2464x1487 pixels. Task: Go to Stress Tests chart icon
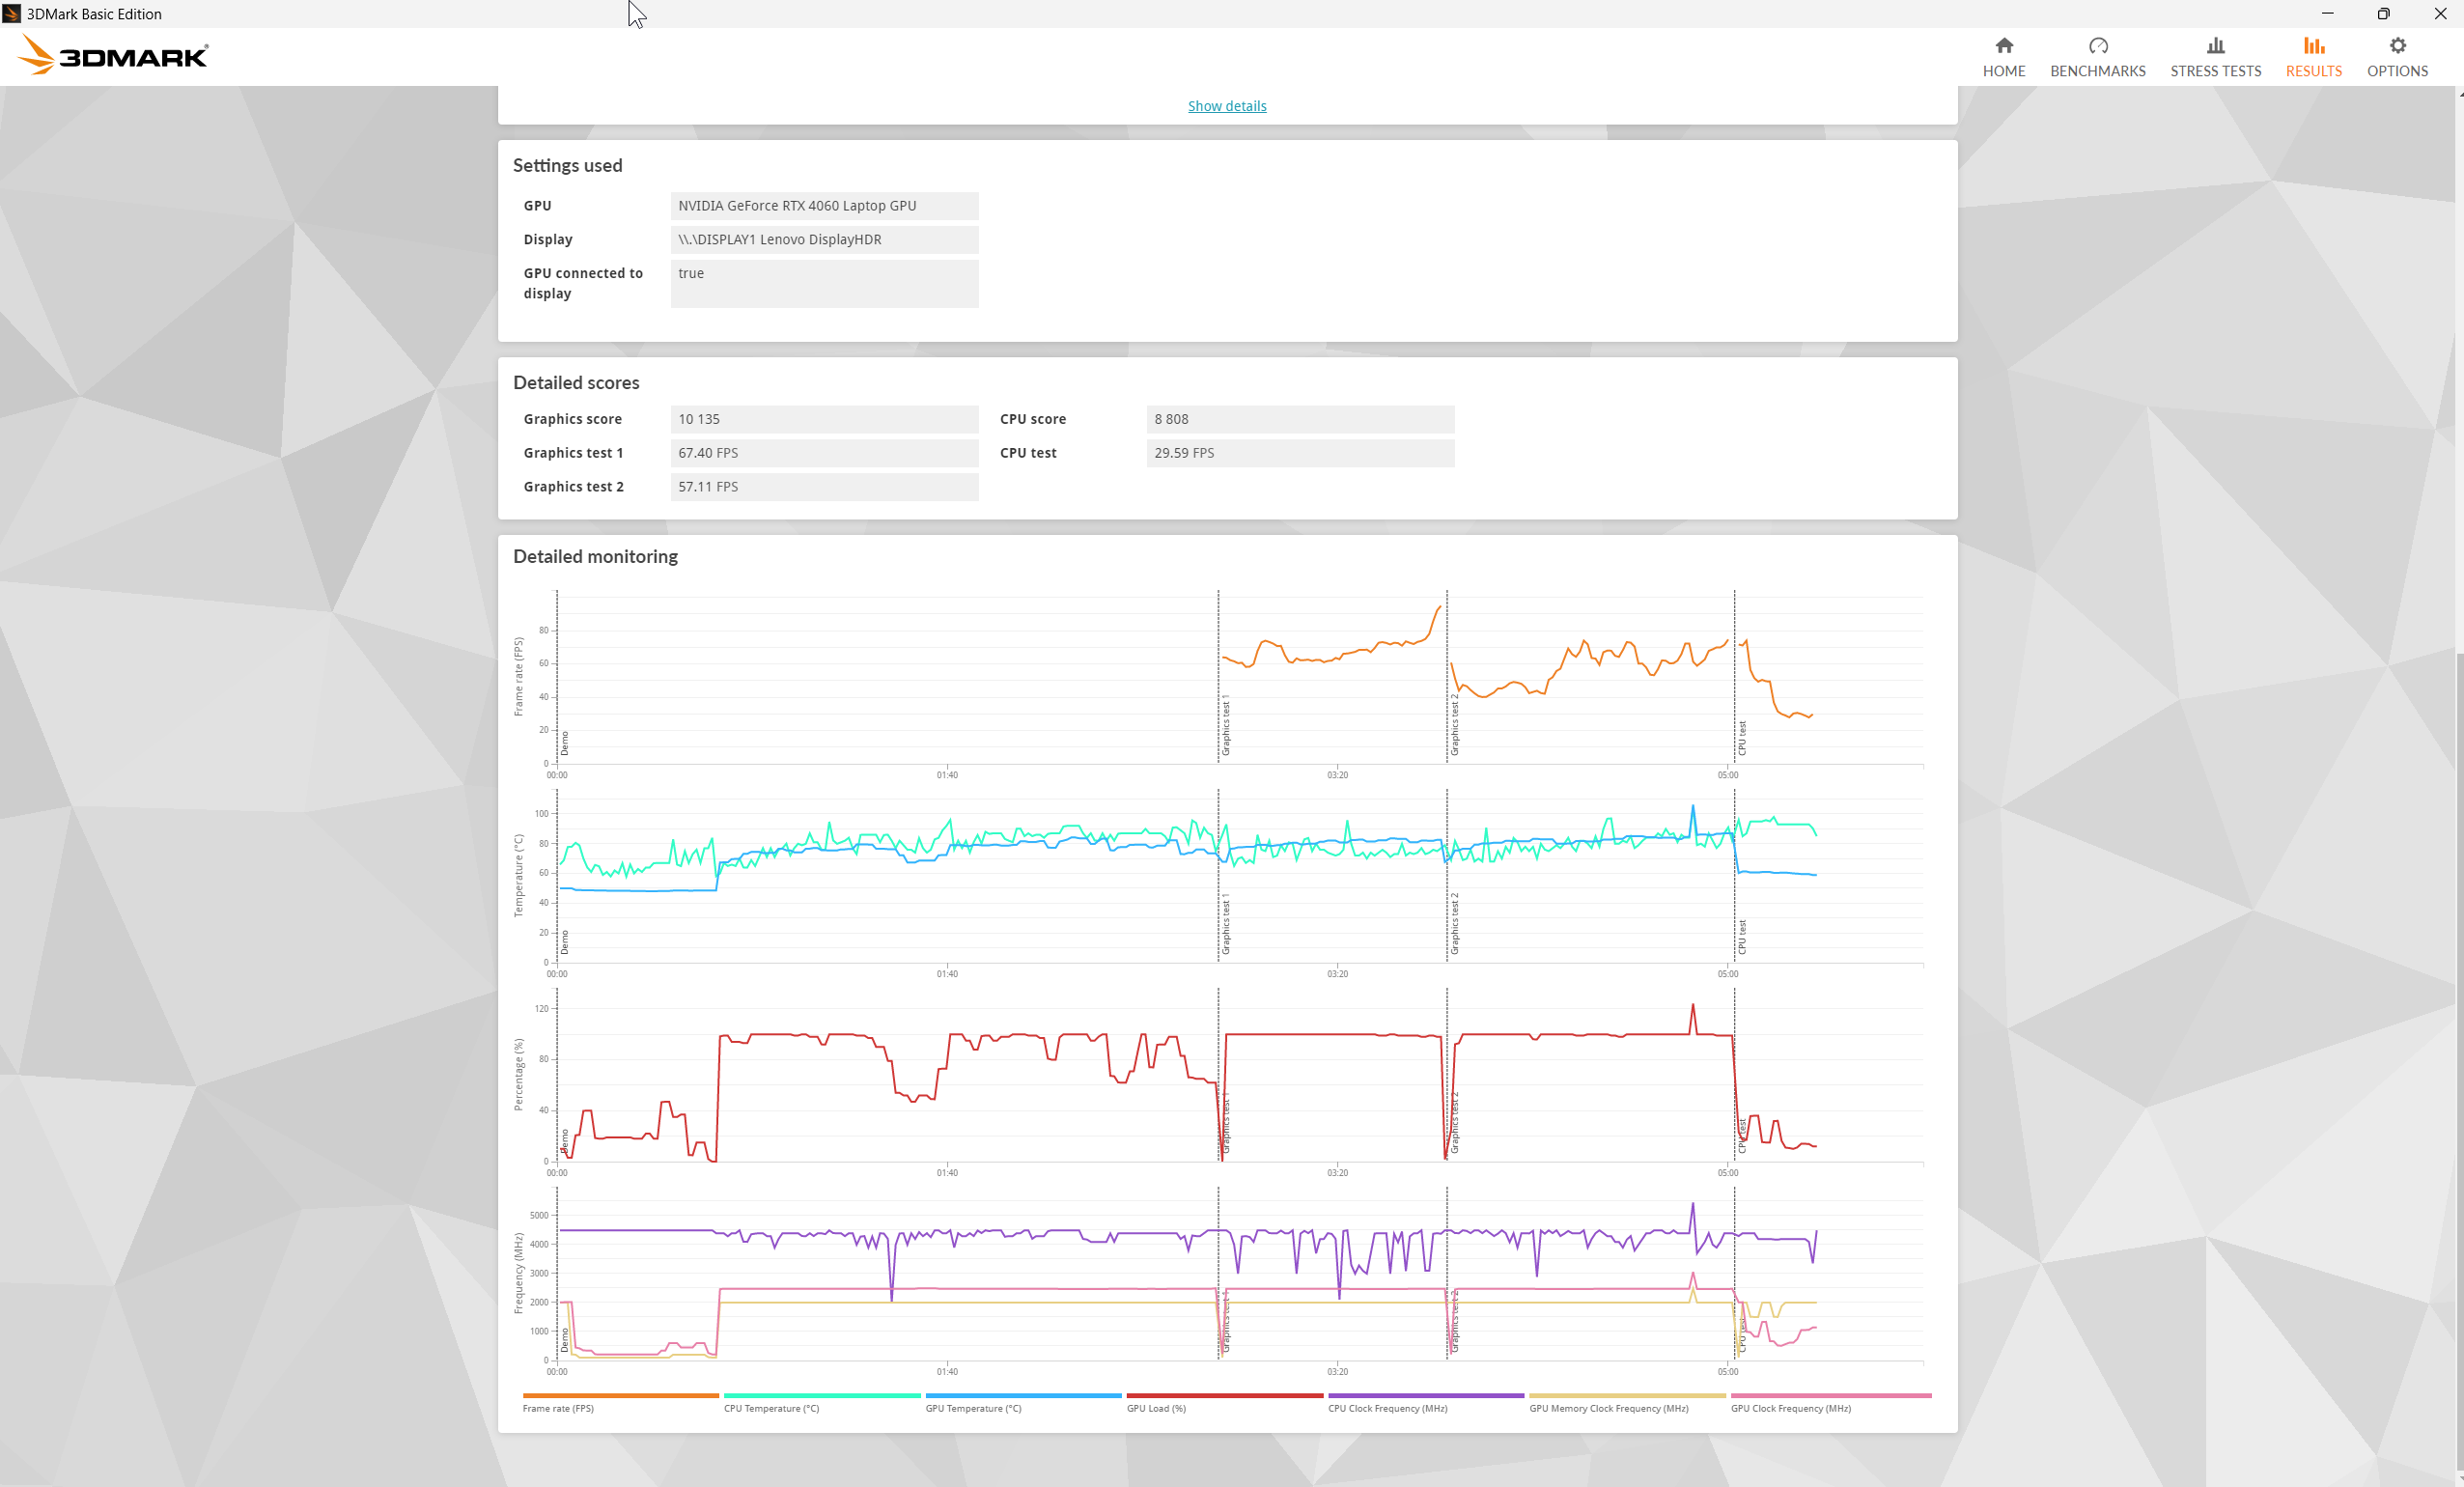coord(2215,46)
